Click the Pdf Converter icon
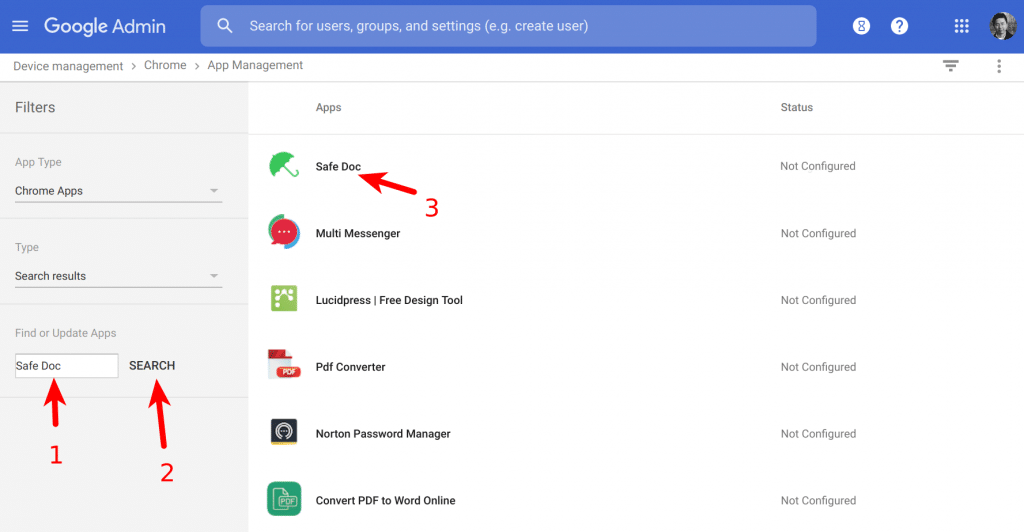The height and width of the screenshot is (532, 1024). [284, 365]
